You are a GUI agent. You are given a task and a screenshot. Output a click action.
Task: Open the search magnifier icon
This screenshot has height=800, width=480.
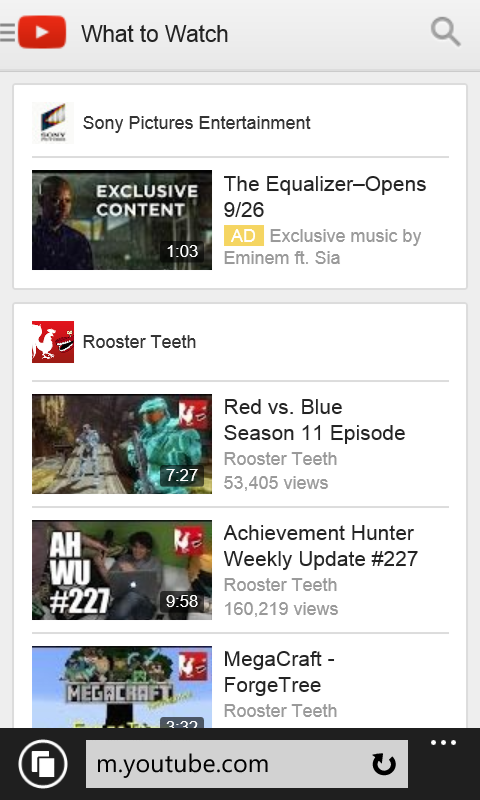pos(445,32)
